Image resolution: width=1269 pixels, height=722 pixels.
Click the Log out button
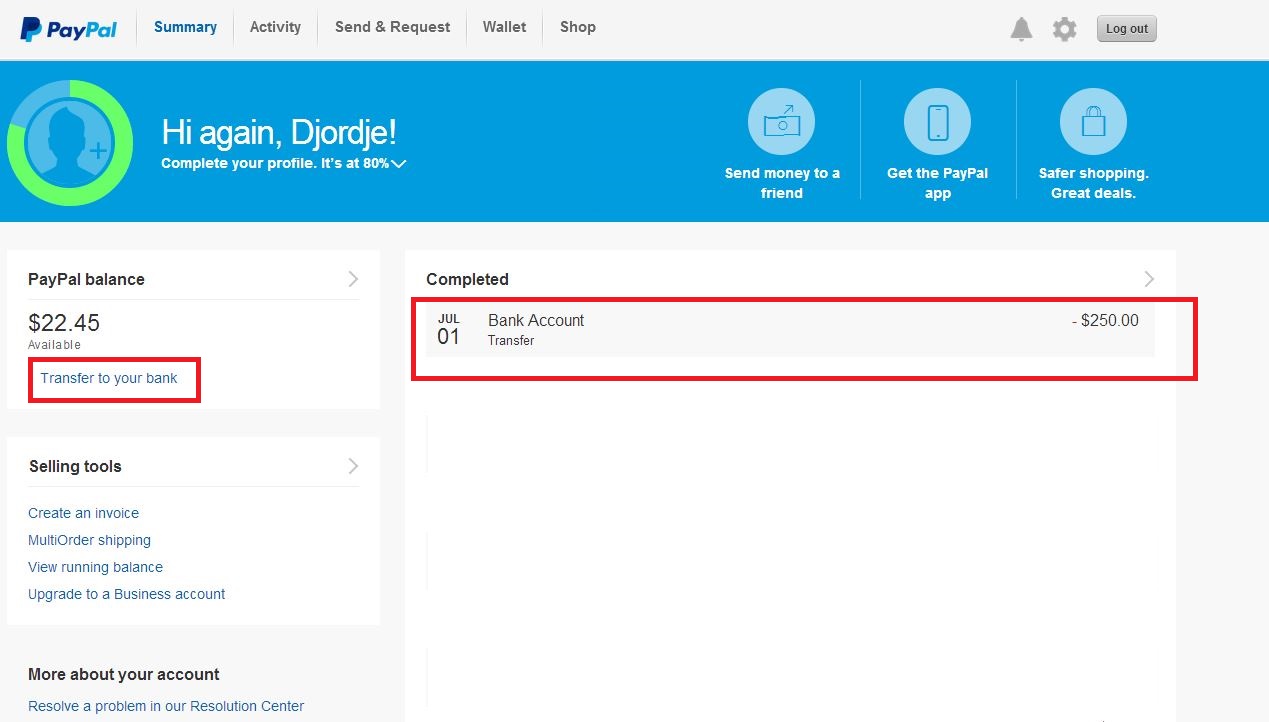pos(1127,28)
